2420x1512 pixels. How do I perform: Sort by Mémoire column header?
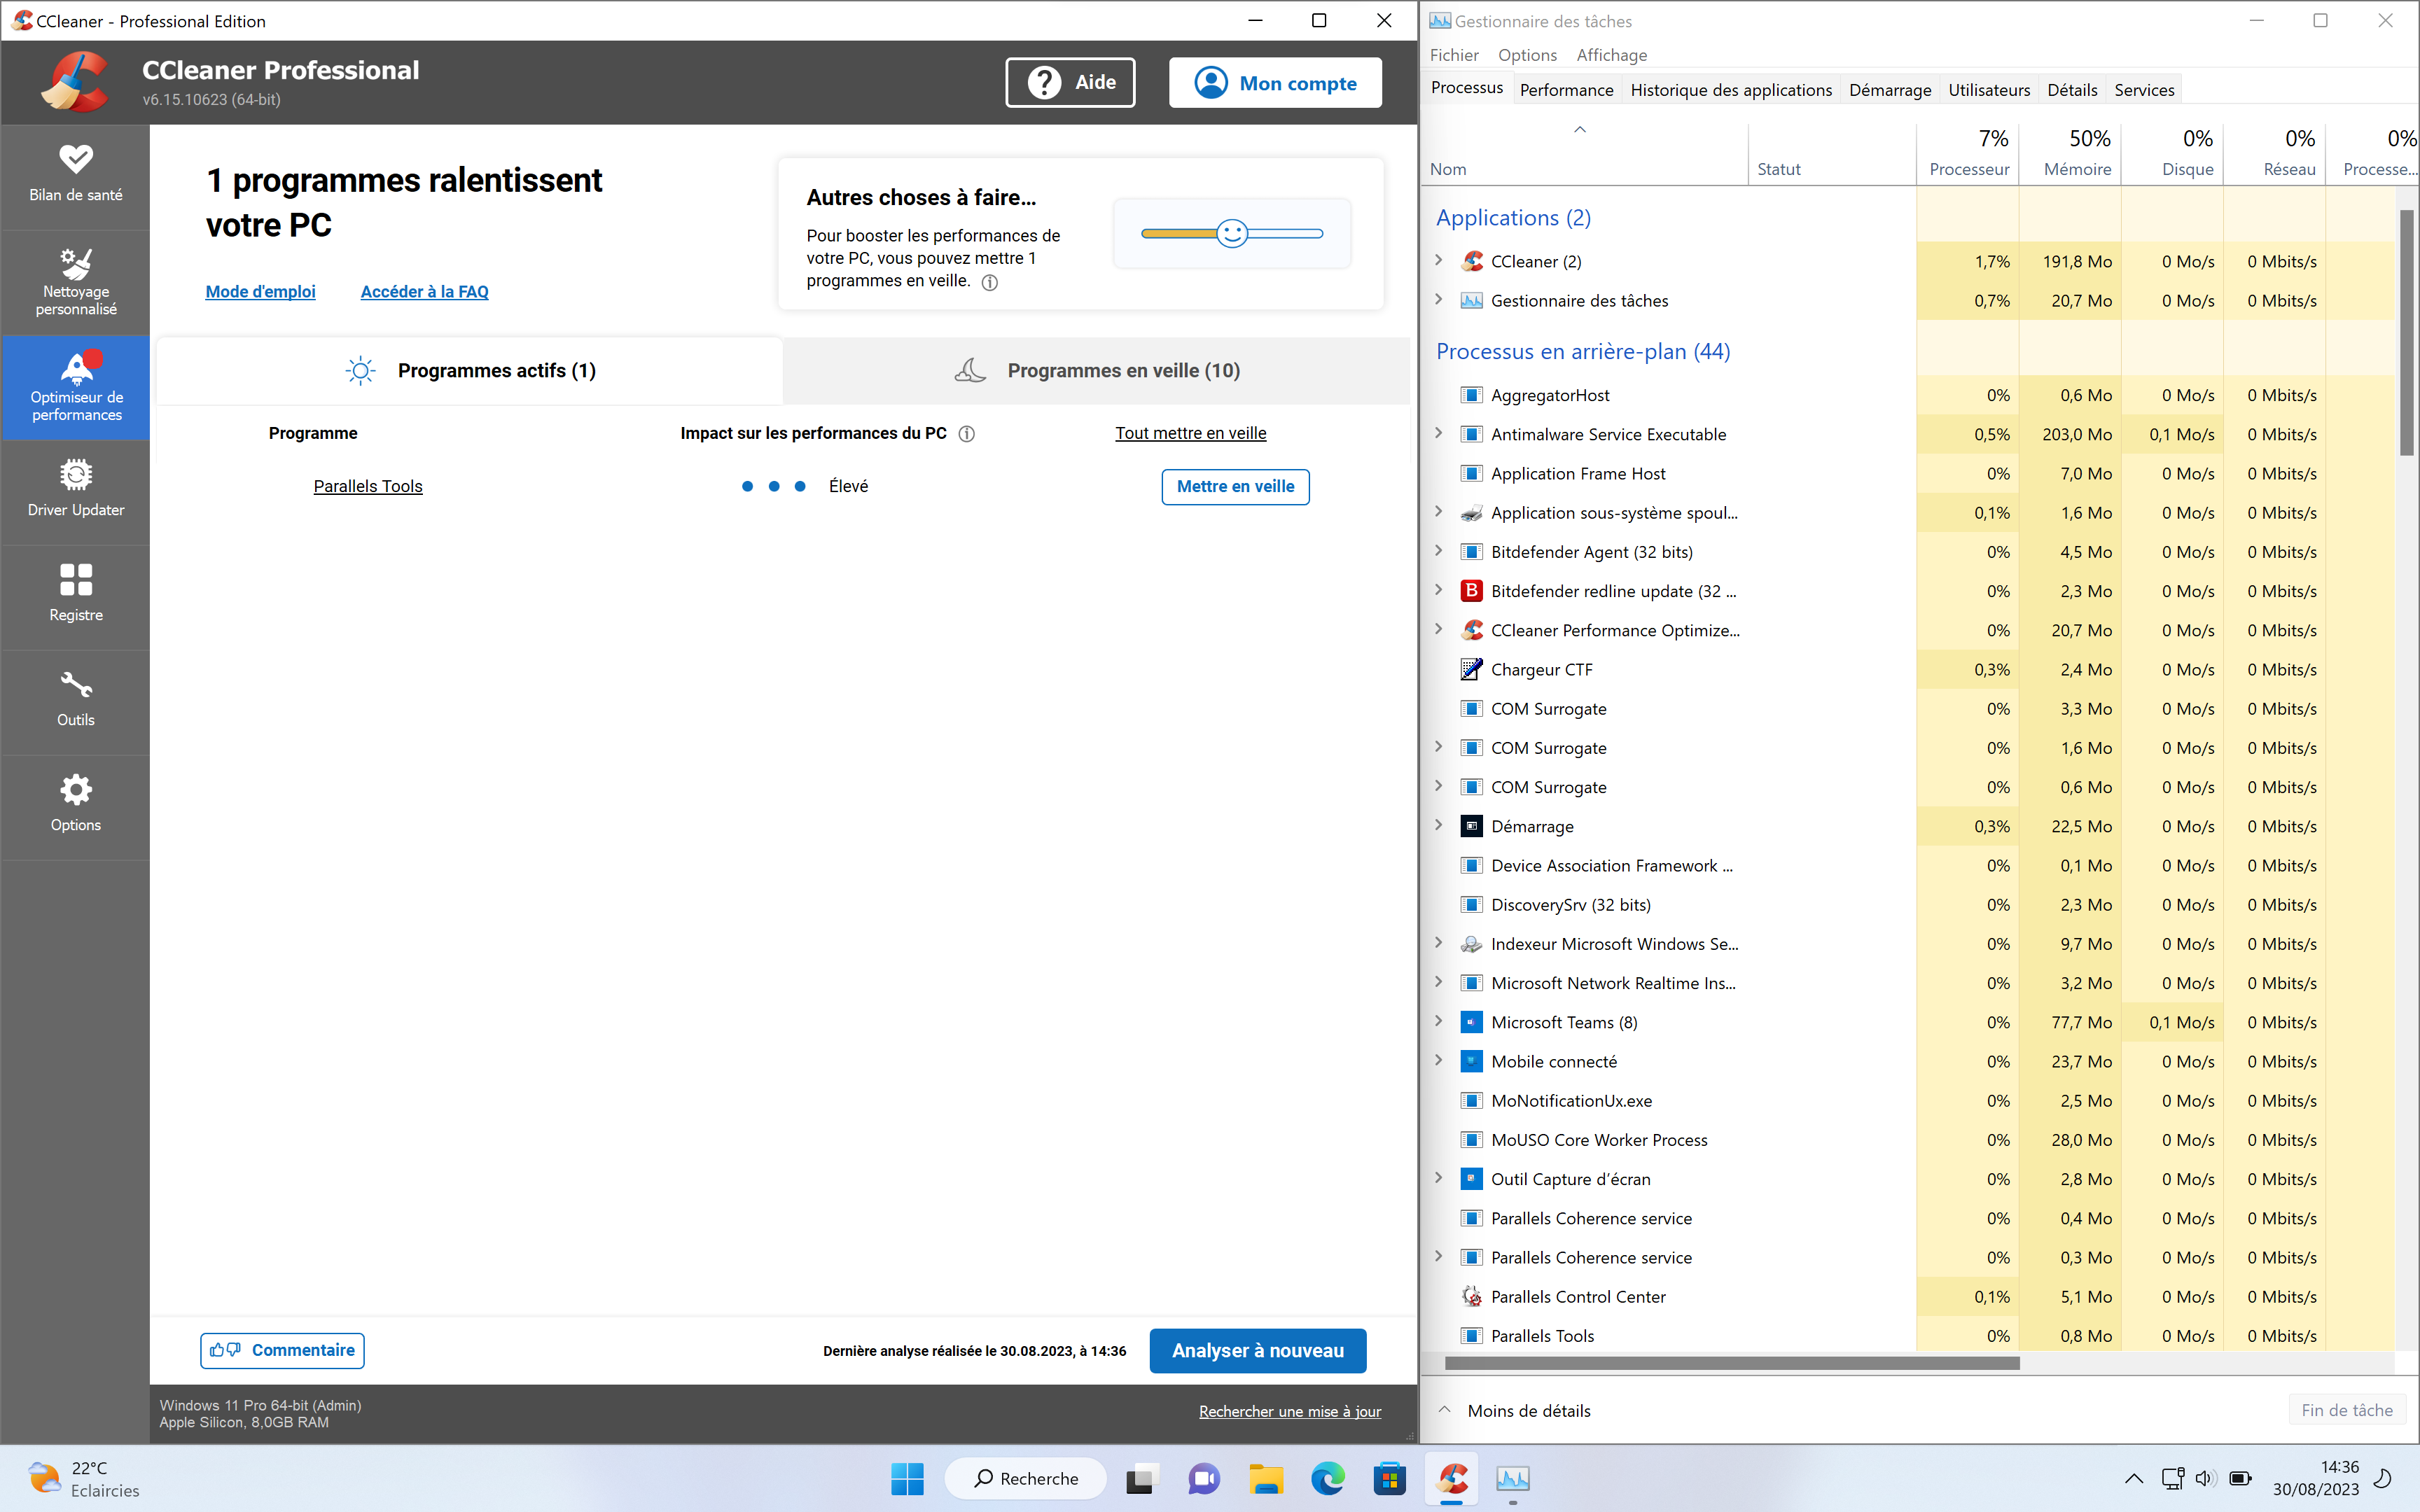click(2069, 153)
